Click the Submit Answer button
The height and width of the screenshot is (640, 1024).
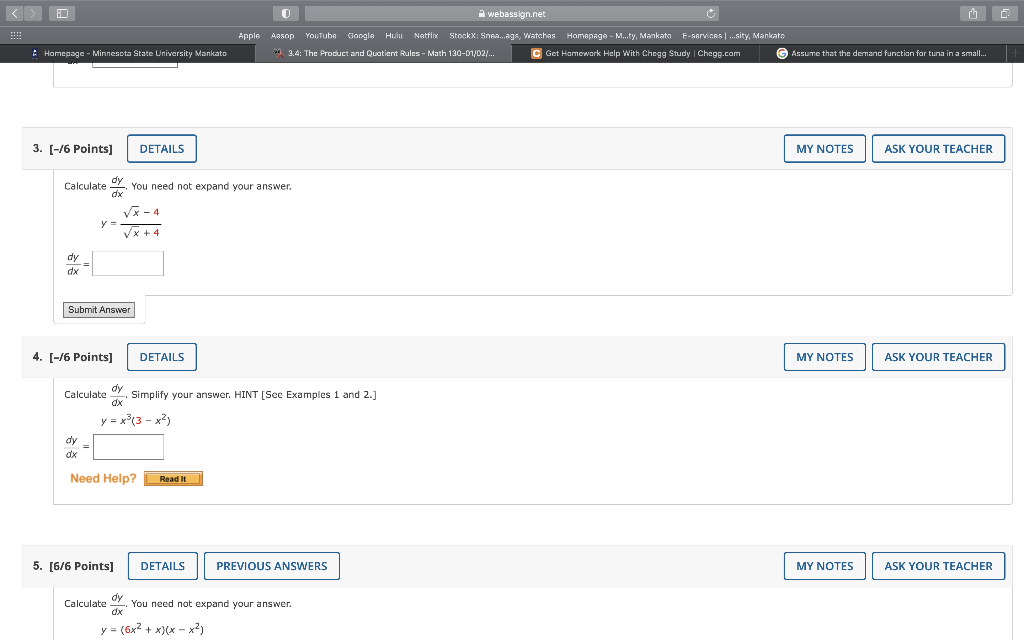[x=99, y=310]
